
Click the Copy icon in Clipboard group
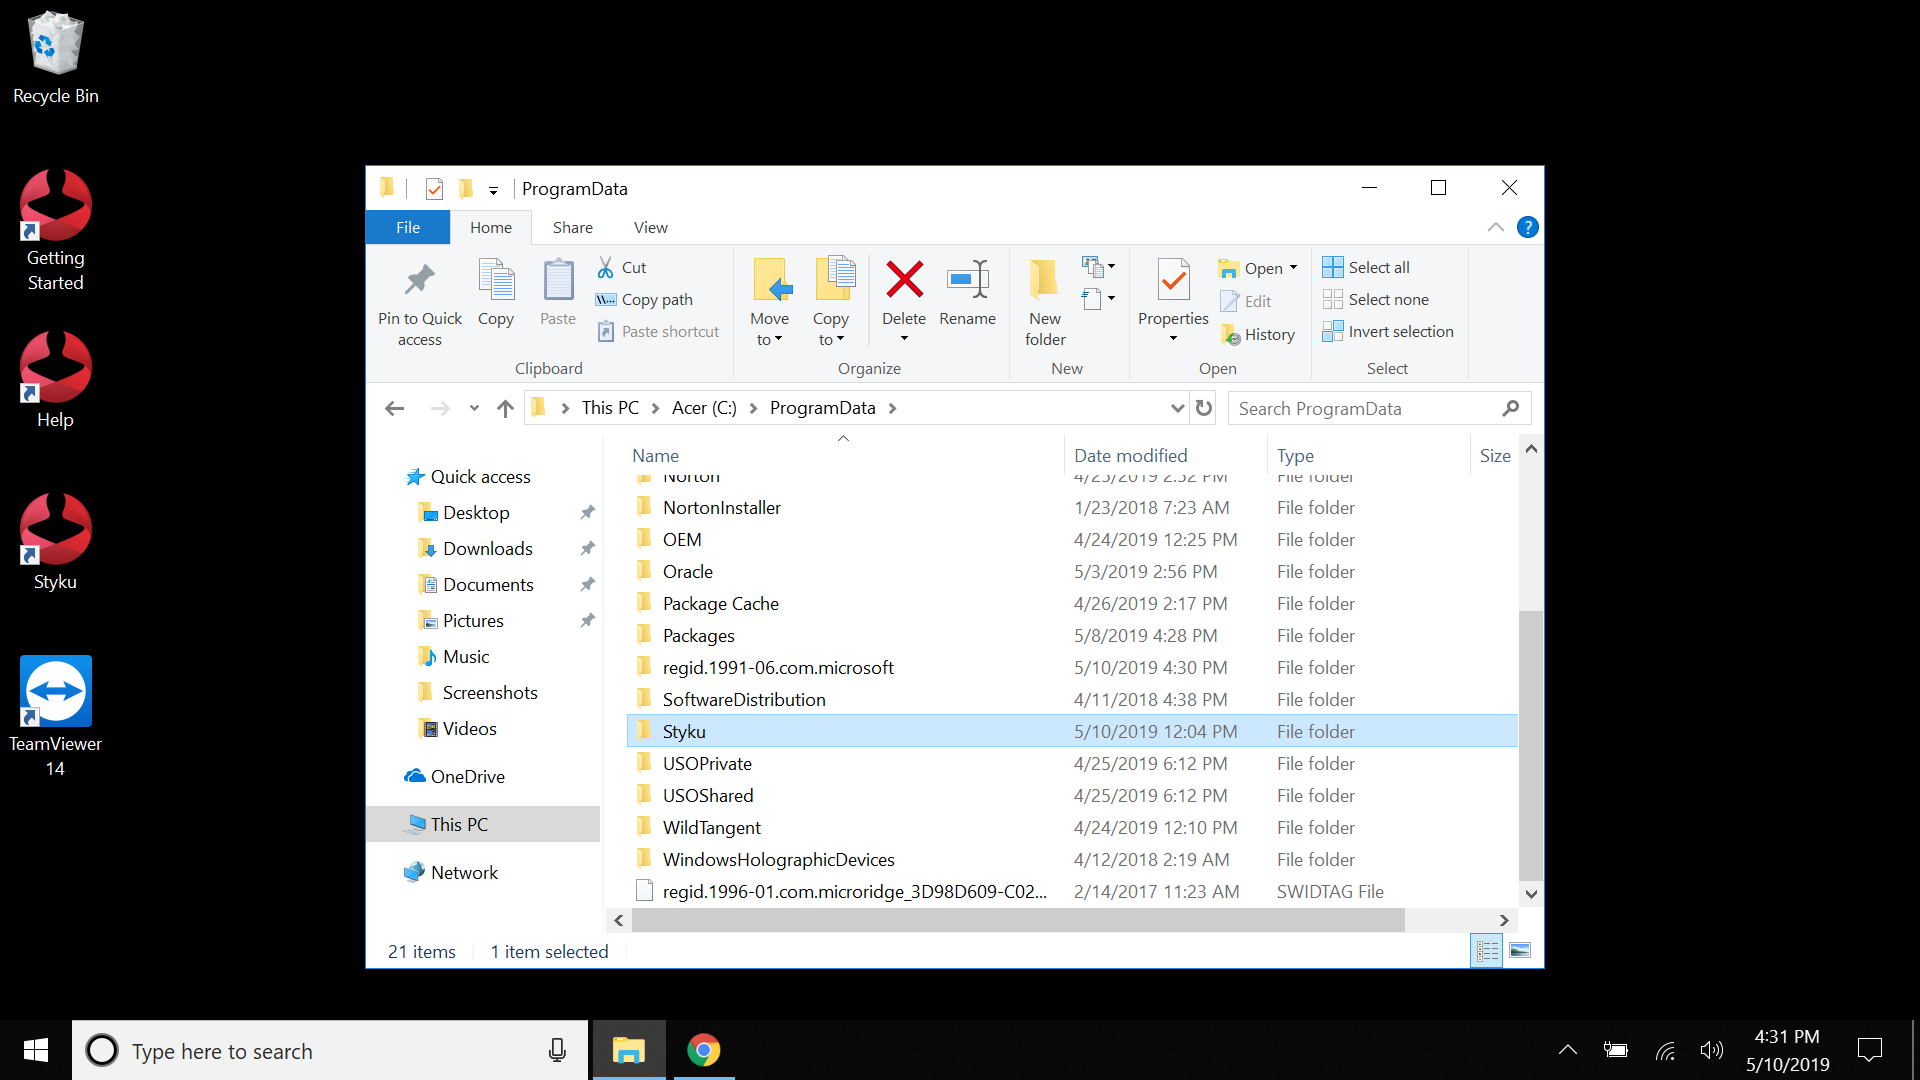[x=496, y=281]
